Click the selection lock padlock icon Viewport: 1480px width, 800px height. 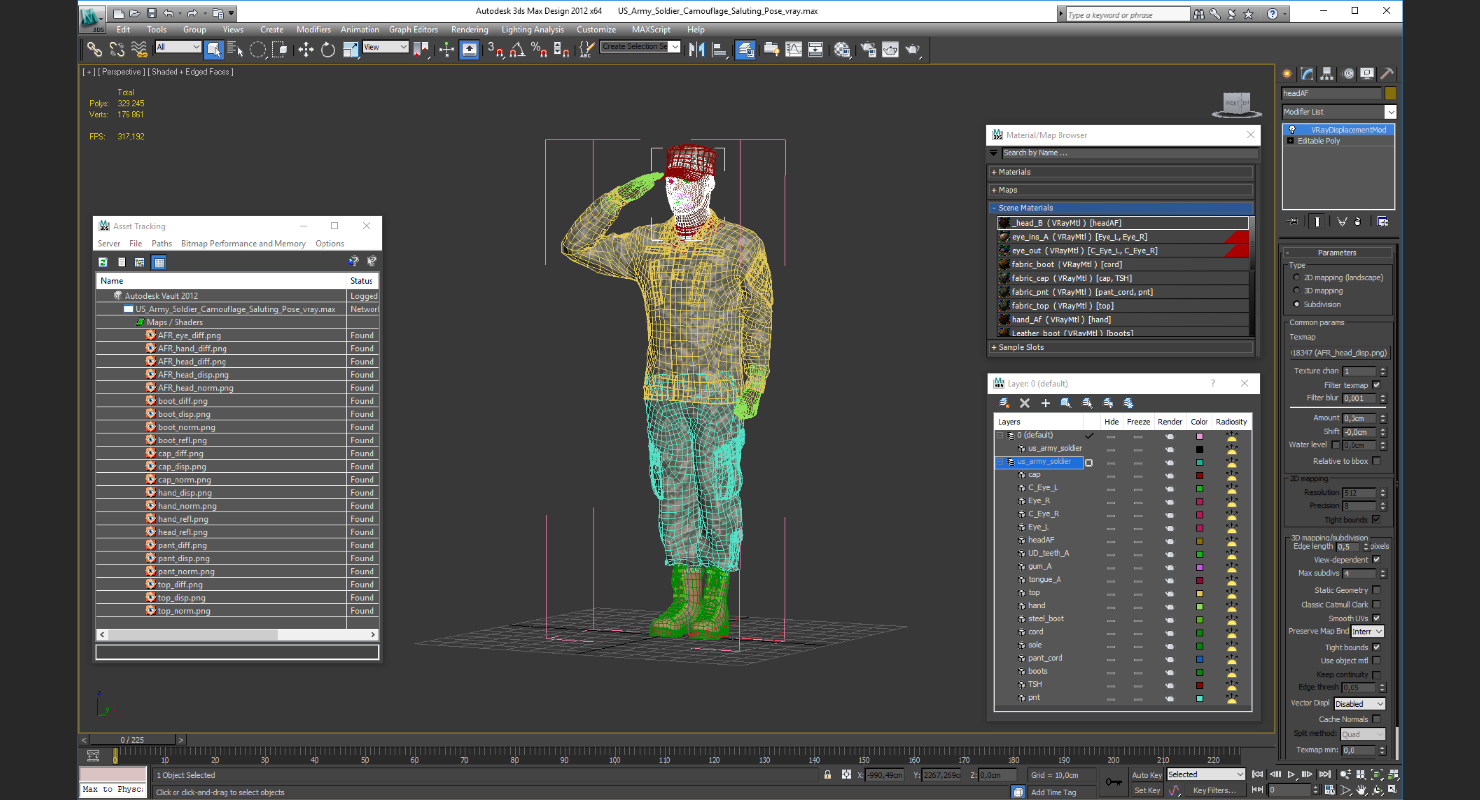(x=827, y=775)
